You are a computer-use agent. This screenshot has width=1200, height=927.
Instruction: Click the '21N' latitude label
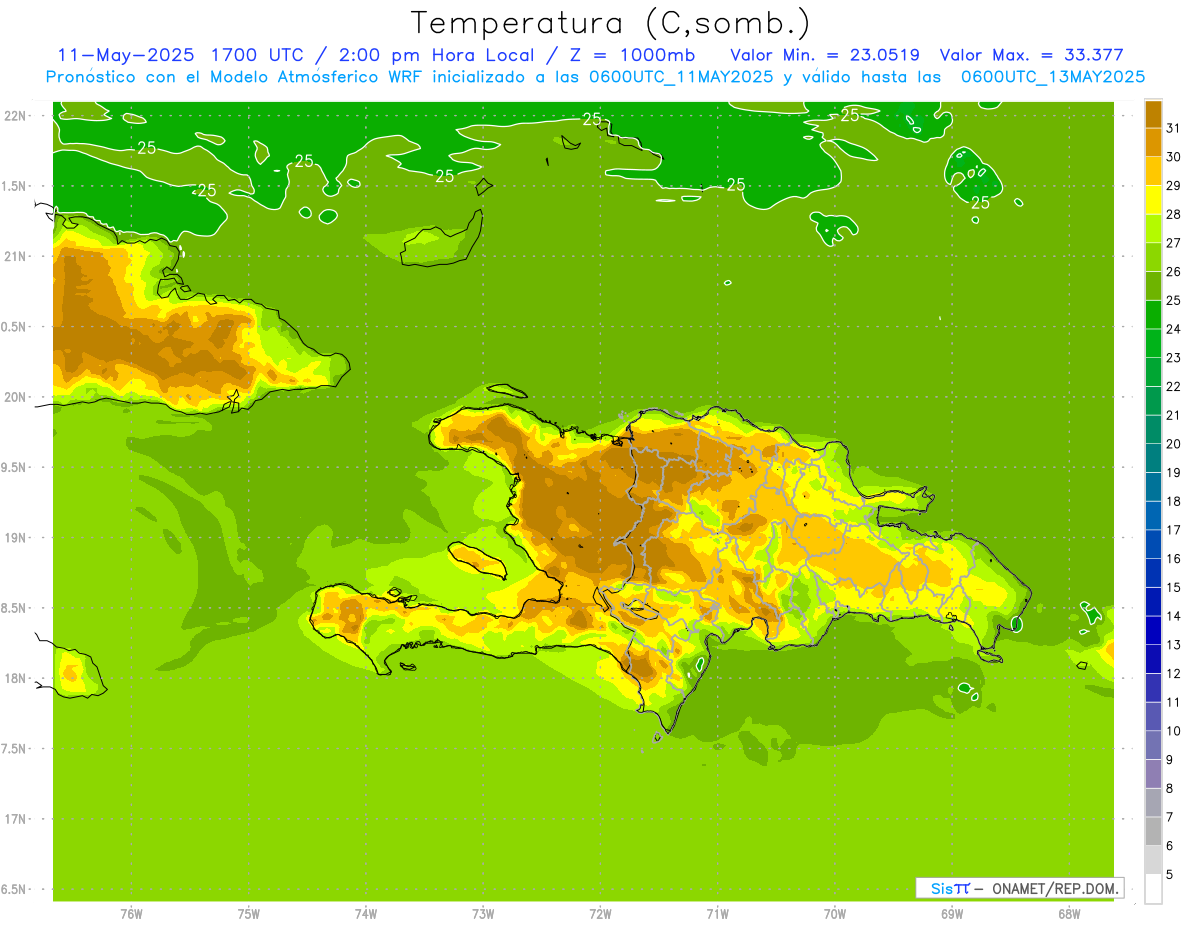17,257
